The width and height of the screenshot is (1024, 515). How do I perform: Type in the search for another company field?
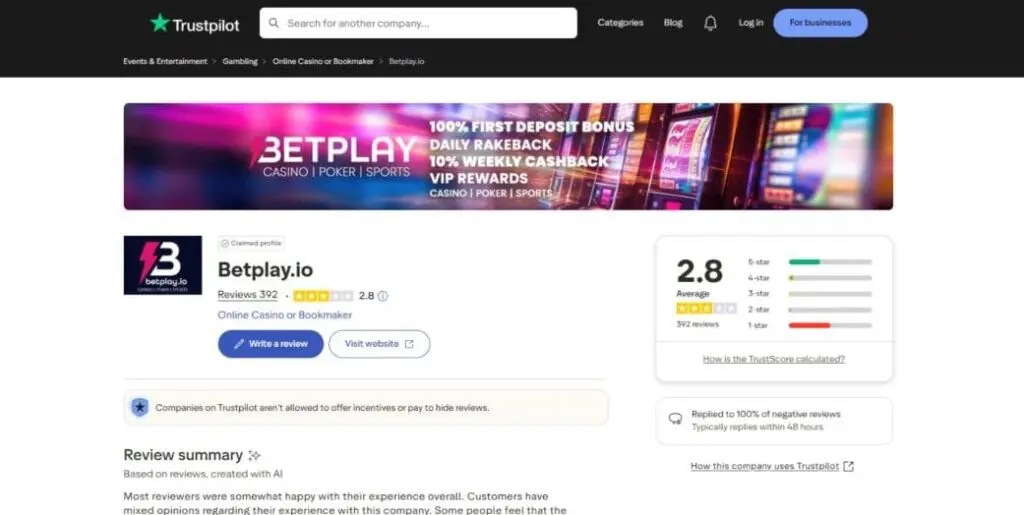pos(425,23)
